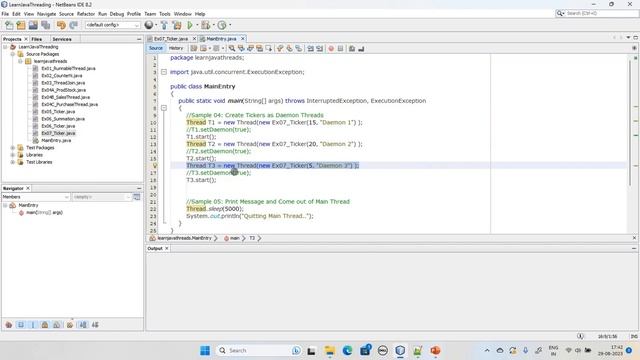
Task: Click the Start Macro Recording red circle icon
Action: point(331,49)
